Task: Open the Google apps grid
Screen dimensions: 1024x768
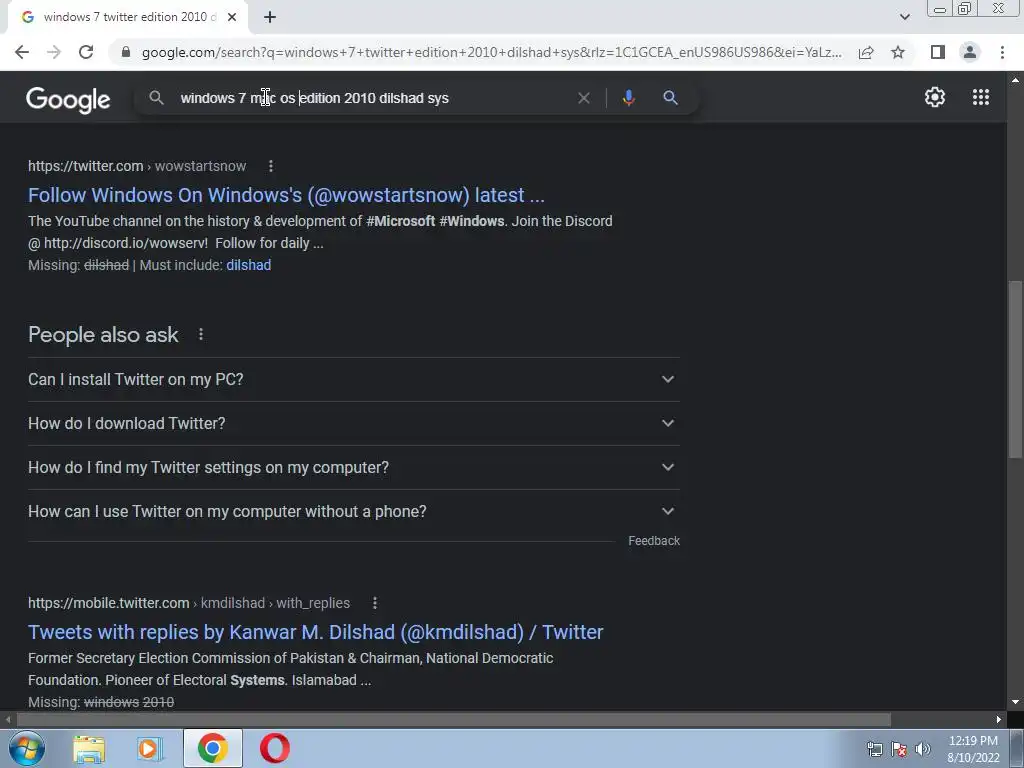Action: 981,97
